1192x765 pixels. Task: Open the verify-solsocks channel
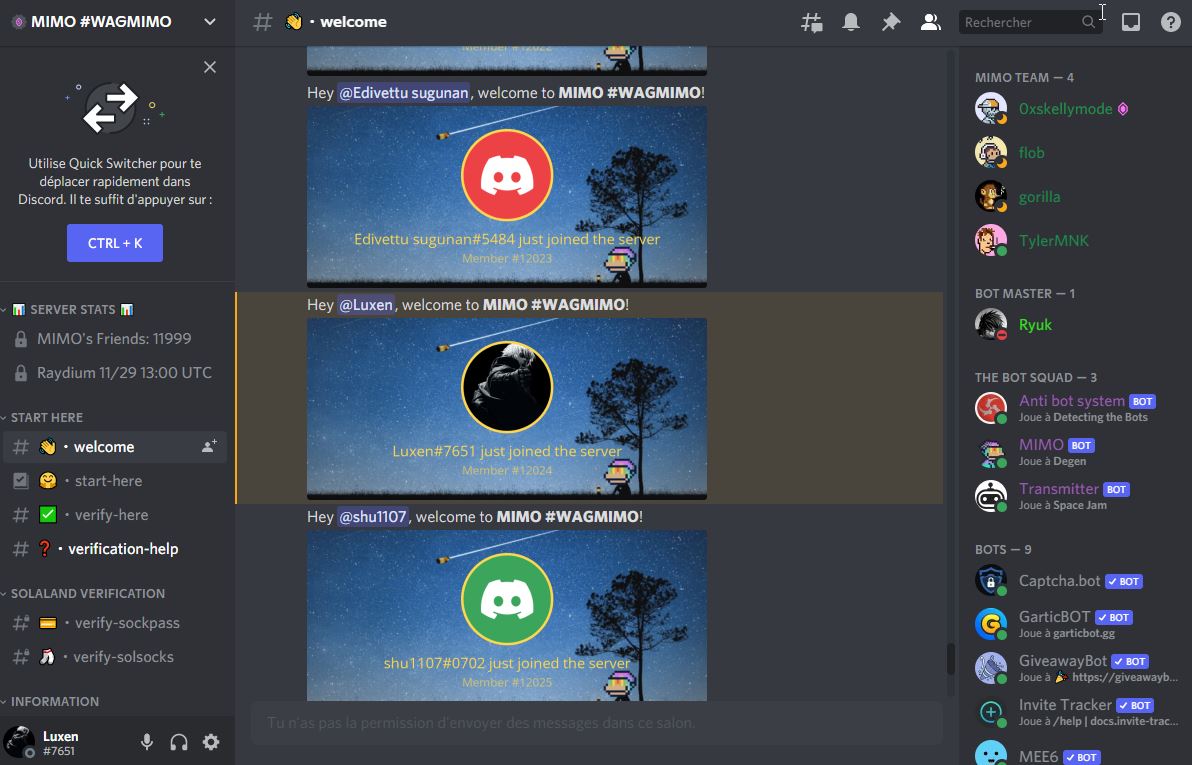115,657
